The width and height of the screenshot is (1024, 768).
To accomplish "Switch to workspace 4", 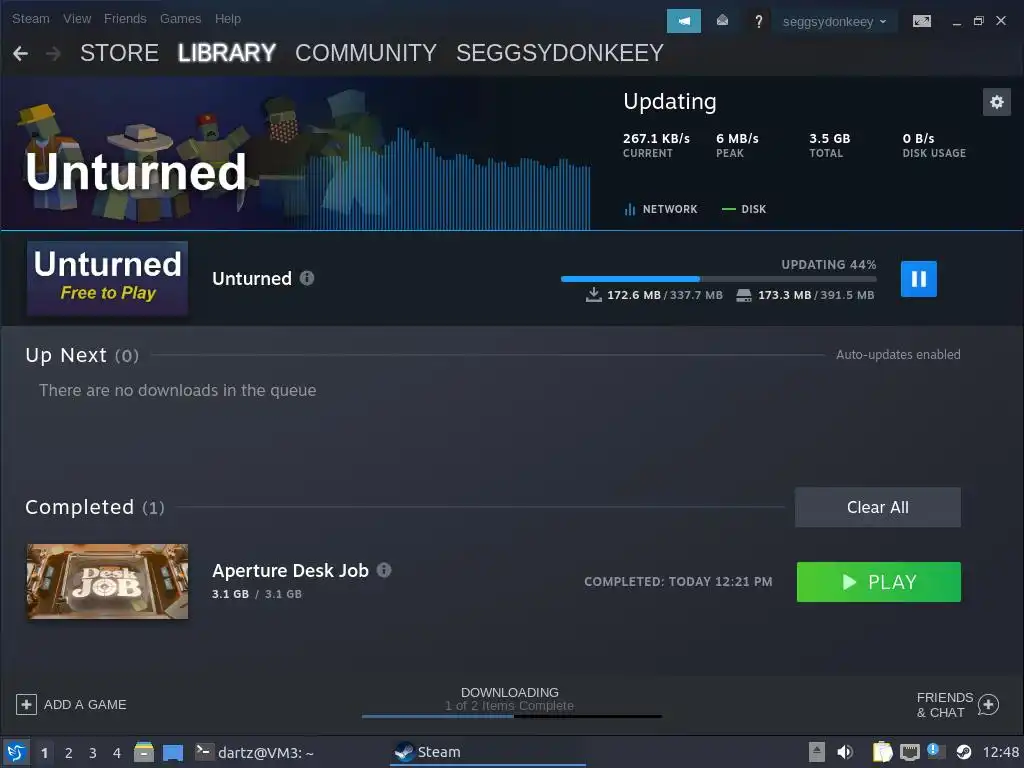I will click(x=117, y=753).
